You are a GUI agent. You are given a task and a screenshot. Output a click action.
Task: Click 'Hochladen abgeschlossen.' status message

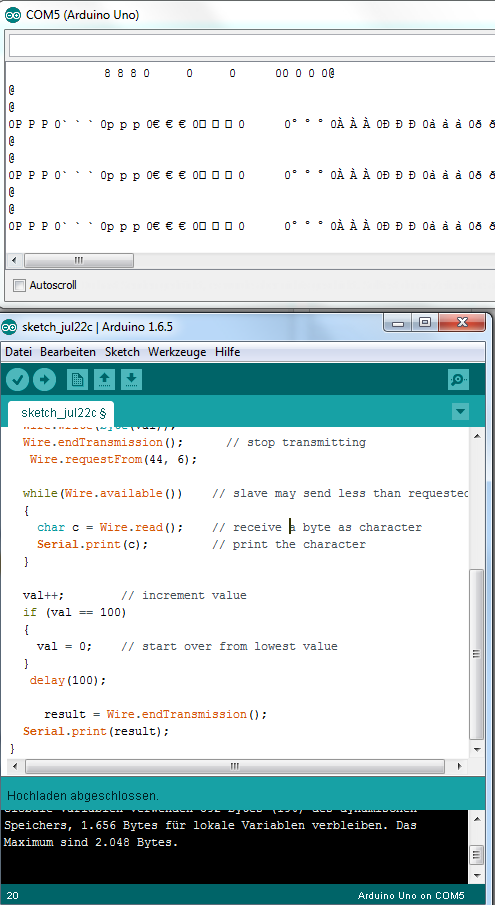coord(82,796)
